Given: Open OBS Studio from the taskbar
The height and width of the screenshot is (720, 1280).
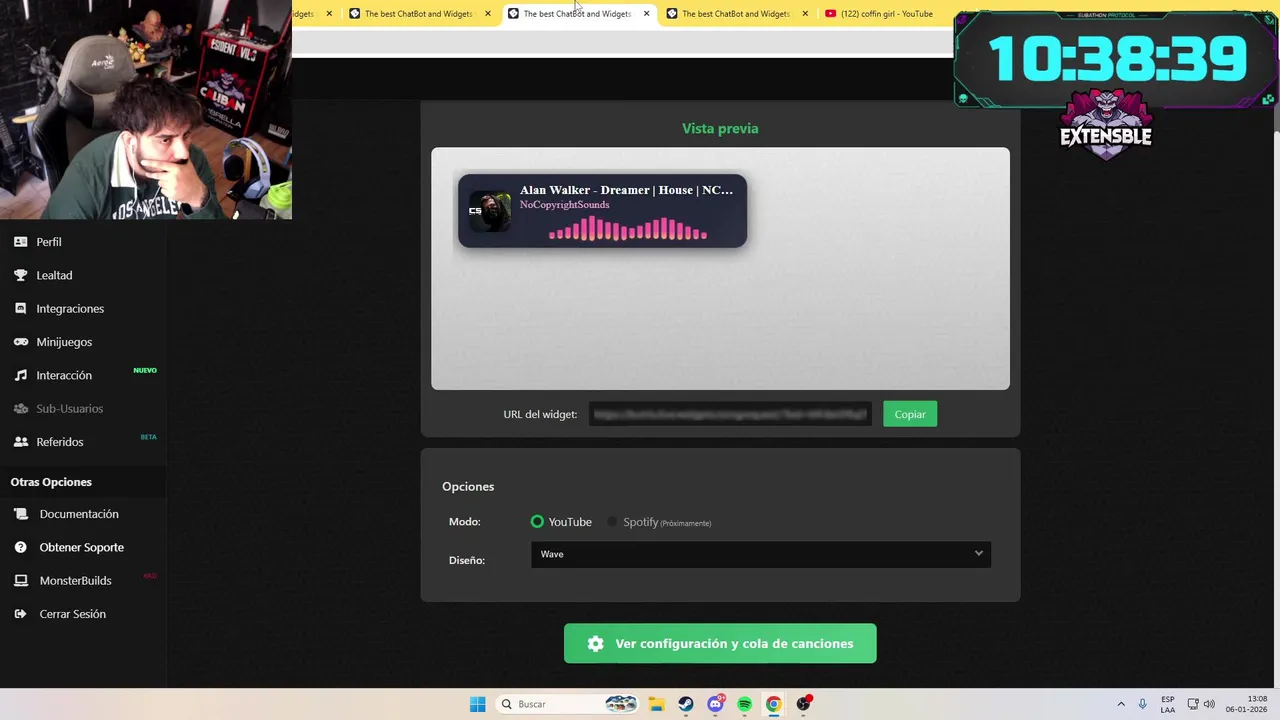Looking at the screenshot, I should click(803, 704).
